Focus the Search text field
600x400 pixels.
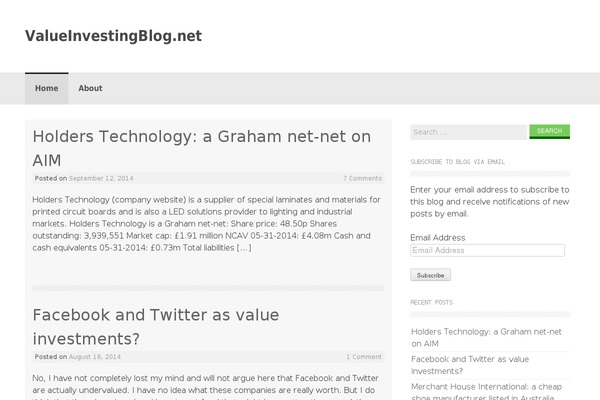click(x=469, y=132)
